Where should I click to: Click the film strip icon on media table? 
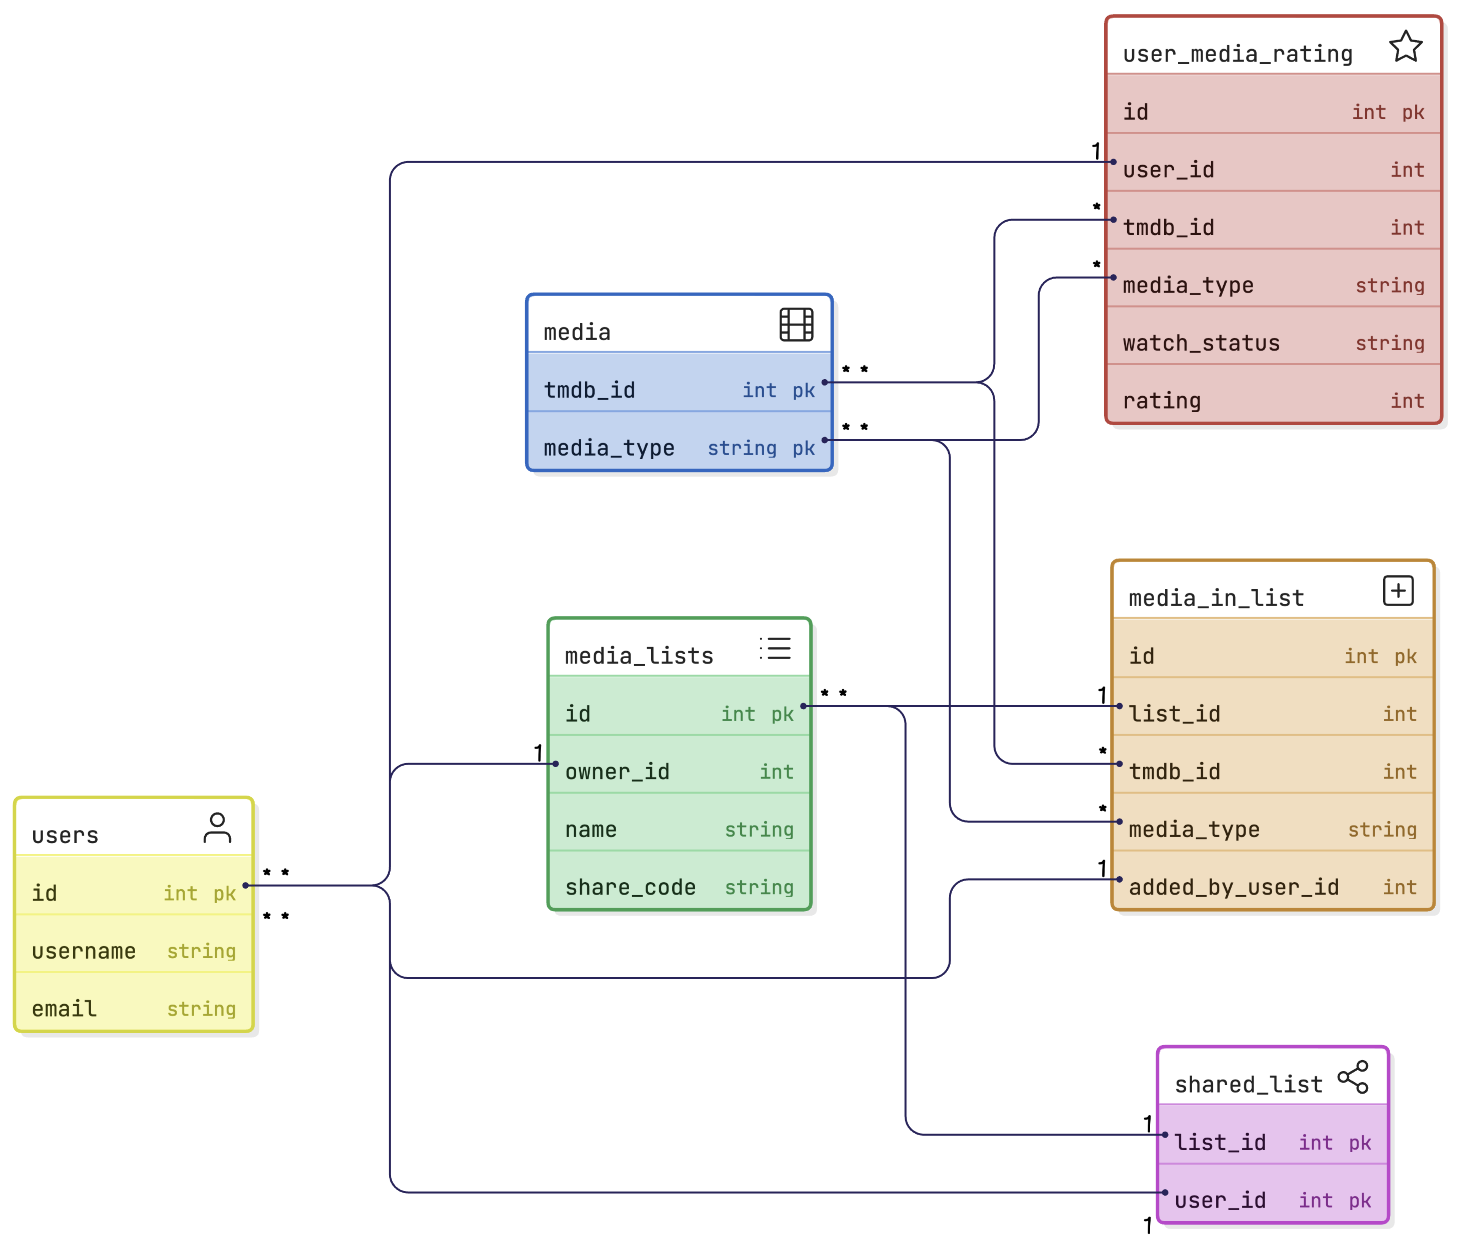(796, 324)
